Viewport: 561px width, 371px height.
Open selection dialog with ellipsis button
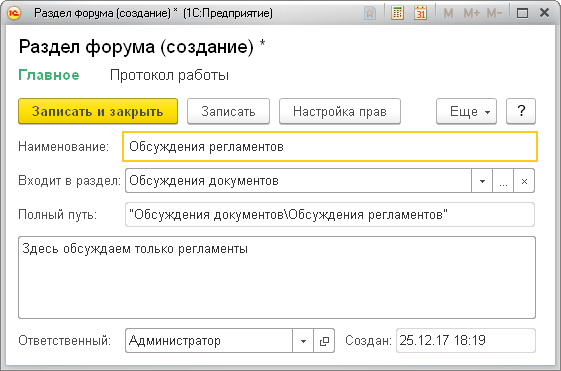click(503, 181)
